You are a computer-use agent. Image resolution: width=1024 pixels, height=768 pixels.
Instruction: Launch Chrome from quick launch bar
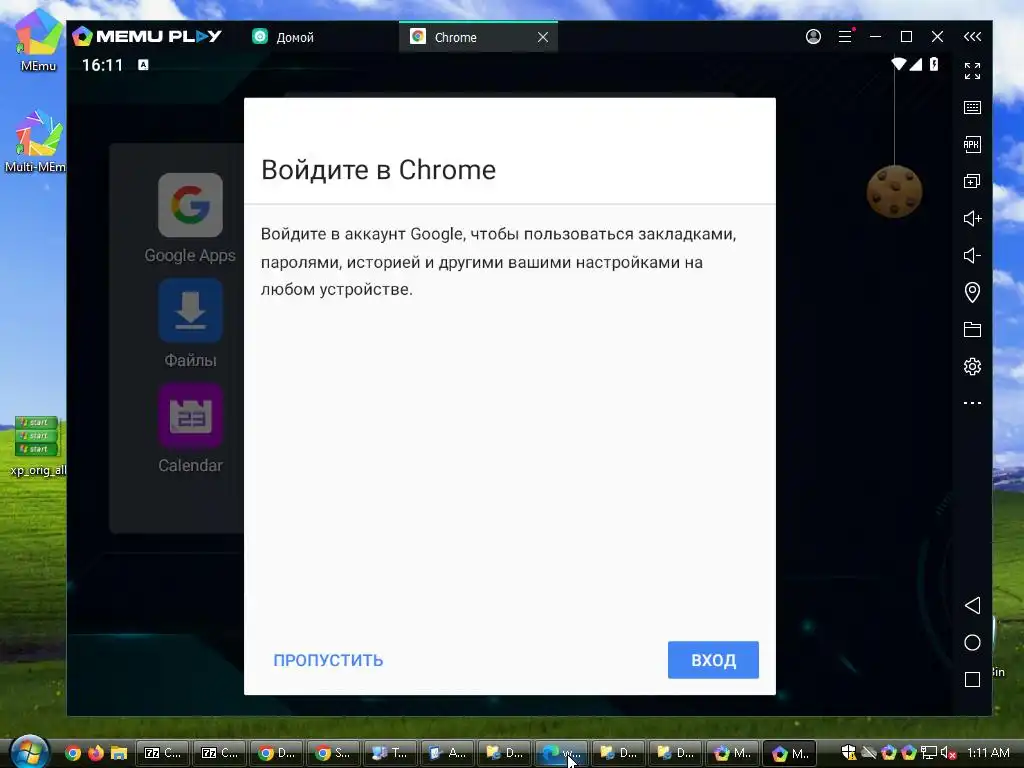(x=73, y=753)
